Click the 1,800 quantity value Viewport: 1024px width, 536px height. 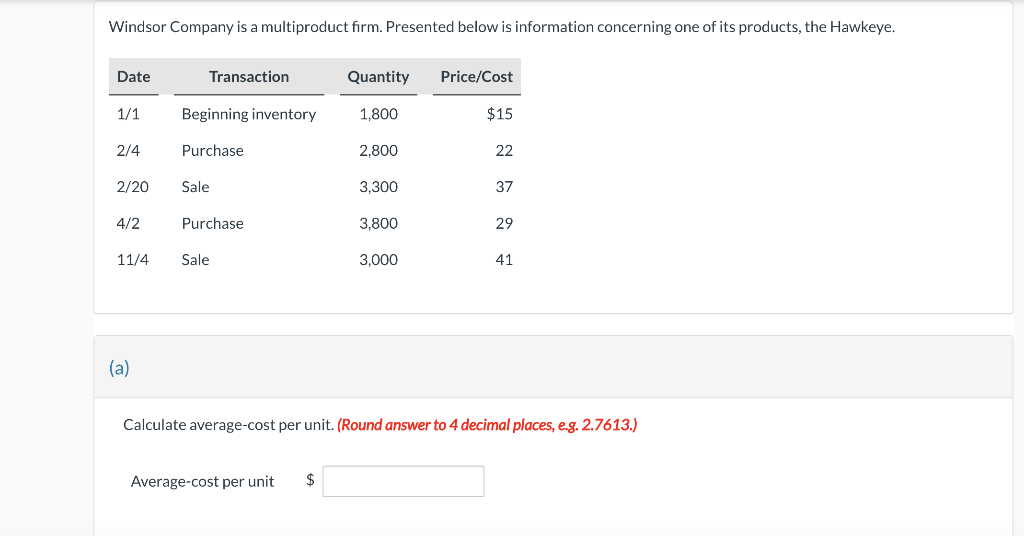[378, 114]
